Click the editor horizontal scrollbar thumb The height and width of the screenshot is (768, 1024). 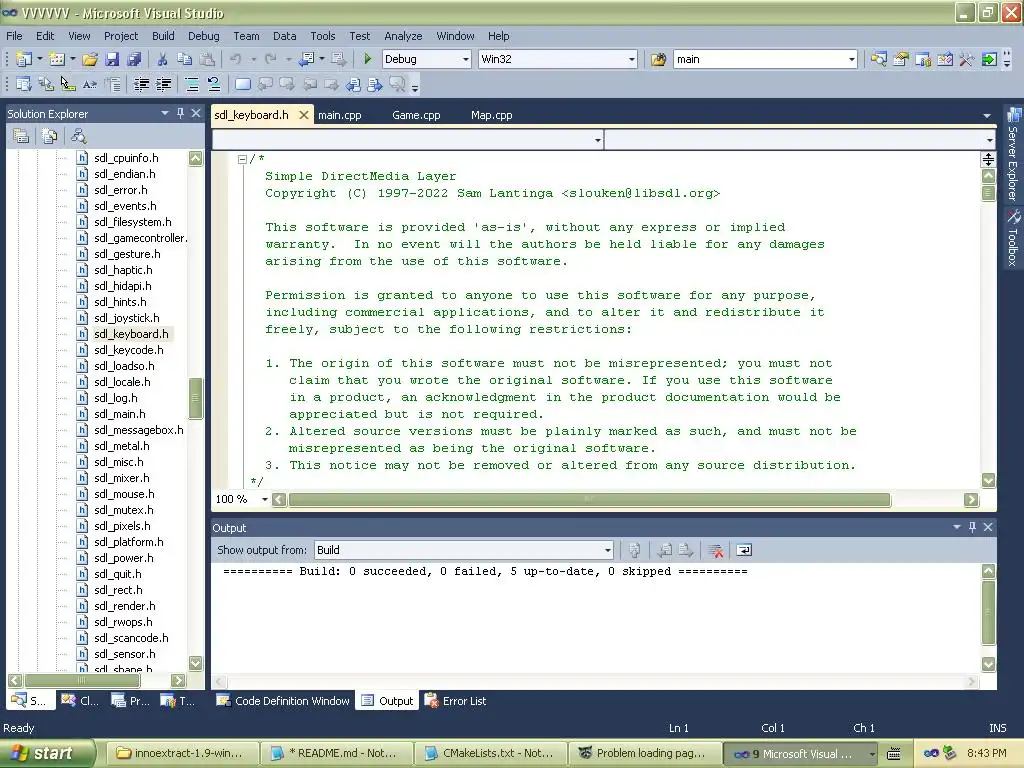(x=589, y=500)
